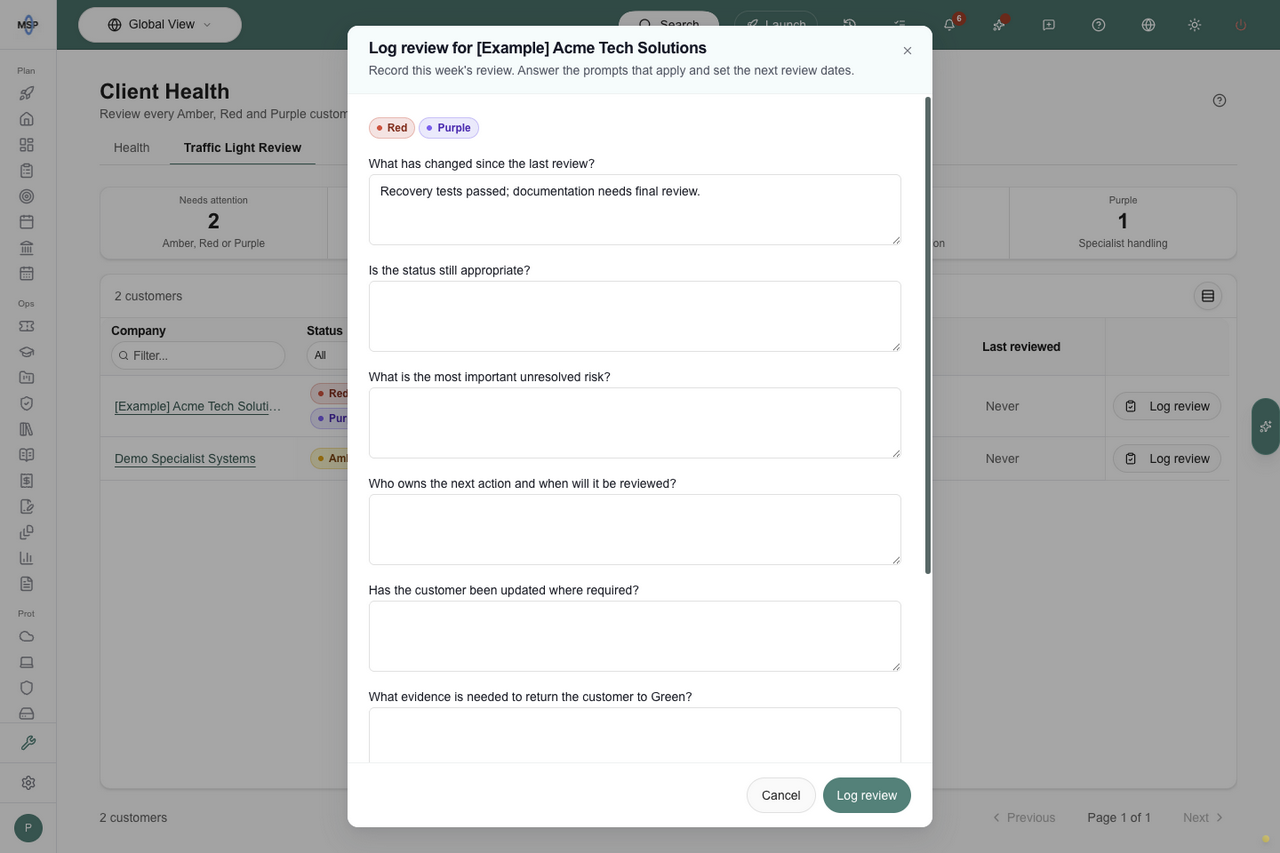Click the page help icon beside Client Health
The height and width of the screenshot is (853, 1280).
tap(1219, 100)
